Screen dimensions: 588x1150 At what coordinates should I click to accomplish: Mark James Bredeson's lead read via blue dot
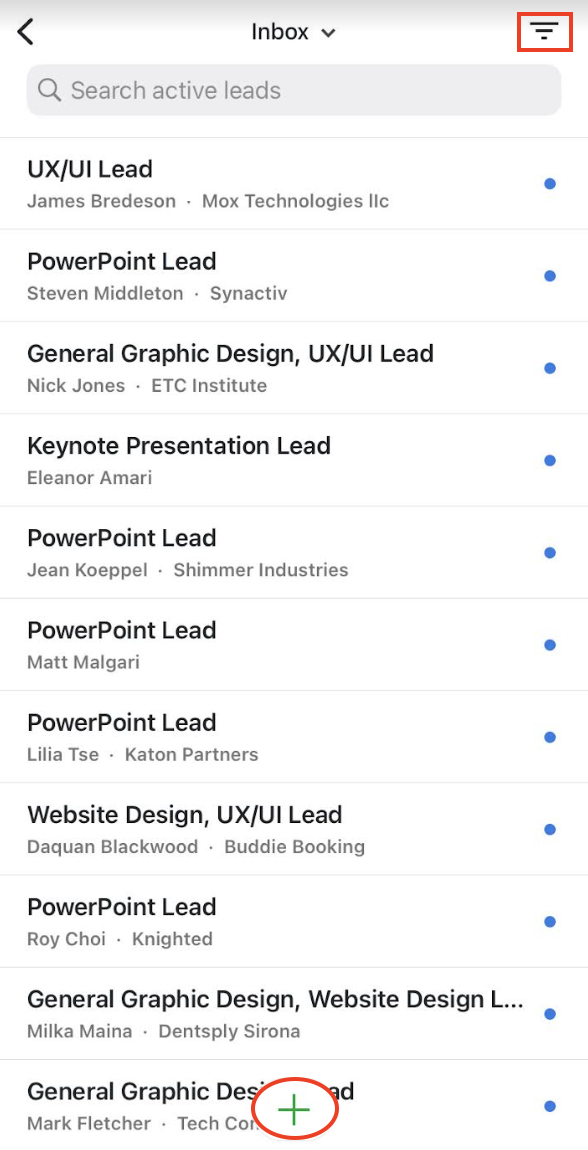pyautogui.click(x=550, y=184)
